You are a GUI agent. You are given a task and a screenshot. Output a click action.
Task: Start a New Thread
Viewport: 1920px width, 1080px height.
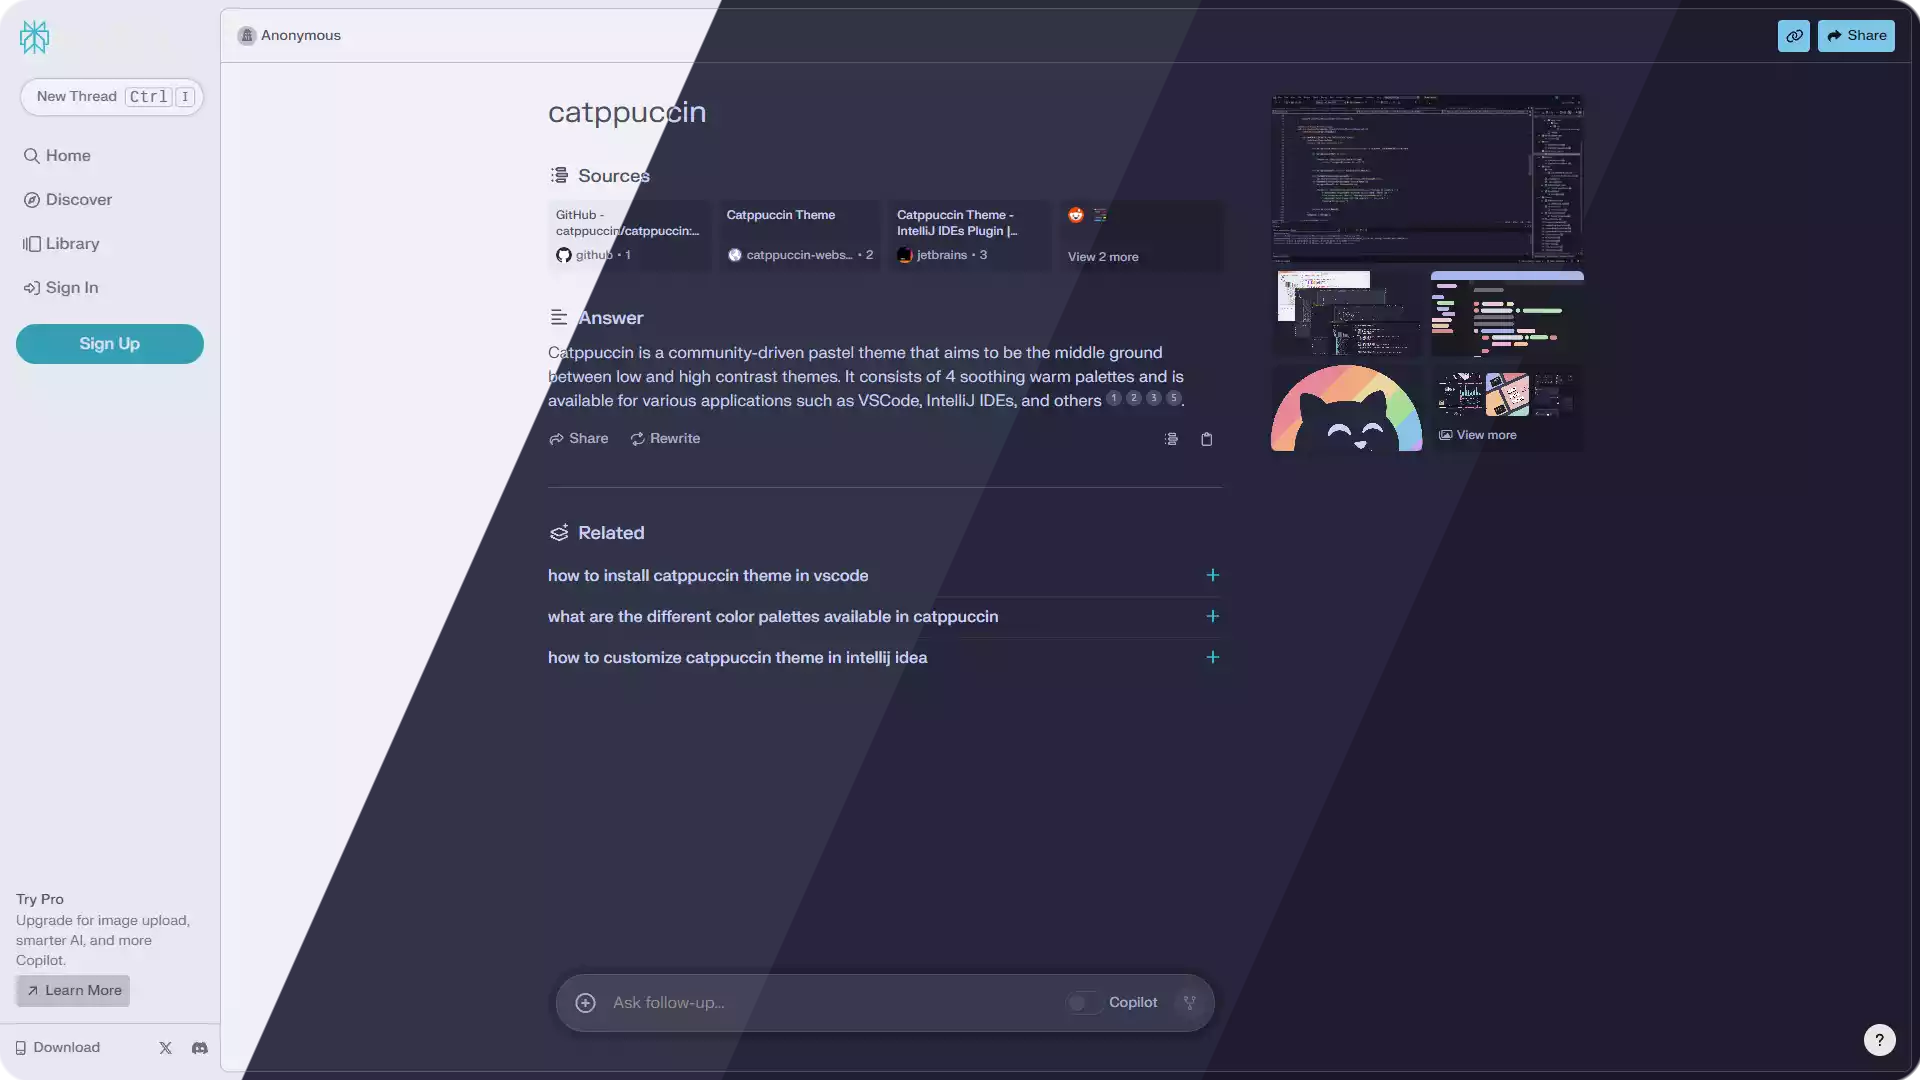[x=112, y=97]
